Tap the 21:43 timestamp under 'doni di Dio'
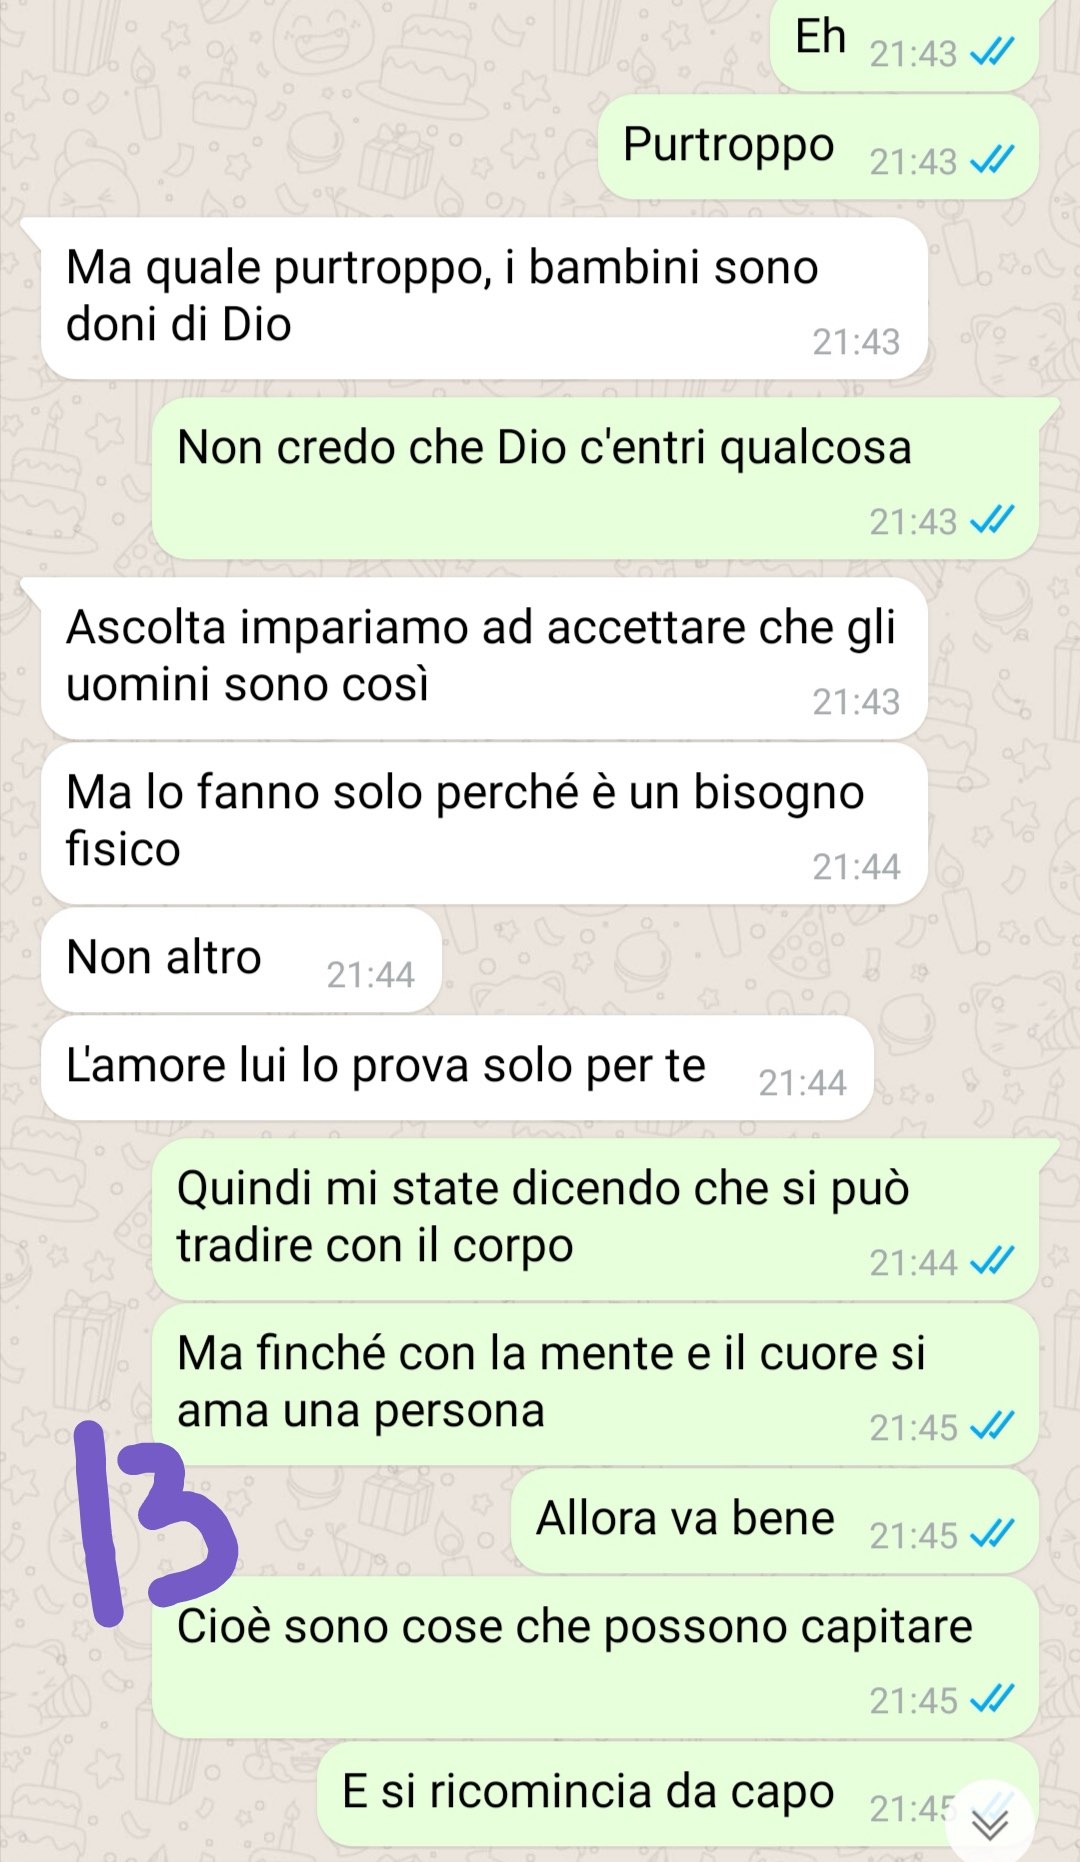 pyautogui.click(x=856, y=342)
